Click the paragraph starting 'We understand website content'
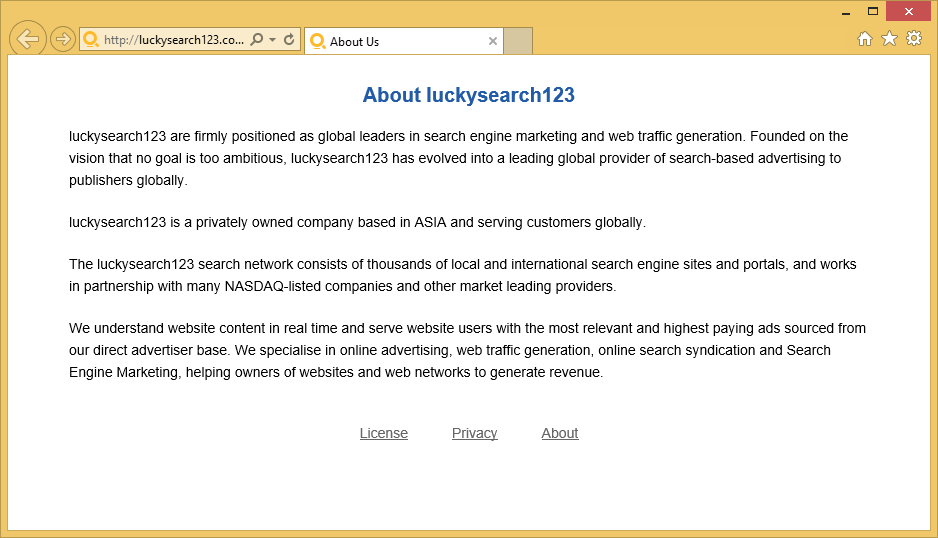 (x=467, y=350)
